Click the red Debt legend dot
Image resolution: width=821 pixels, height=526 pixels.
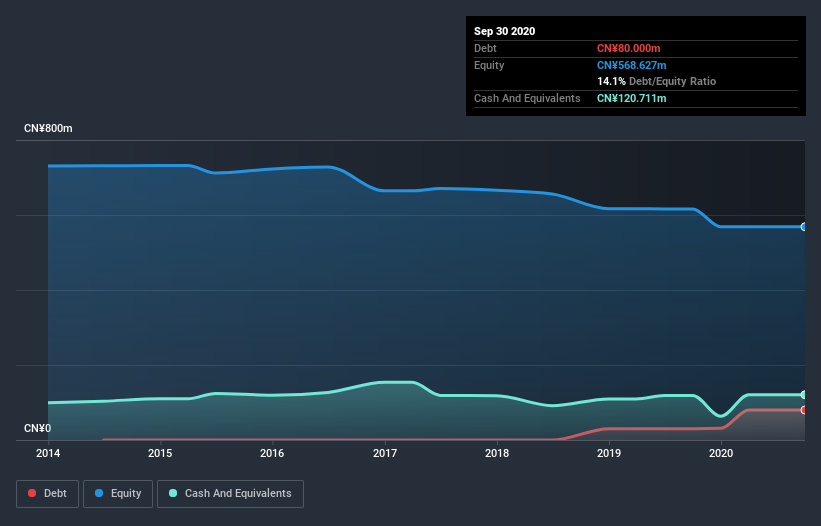32,493
